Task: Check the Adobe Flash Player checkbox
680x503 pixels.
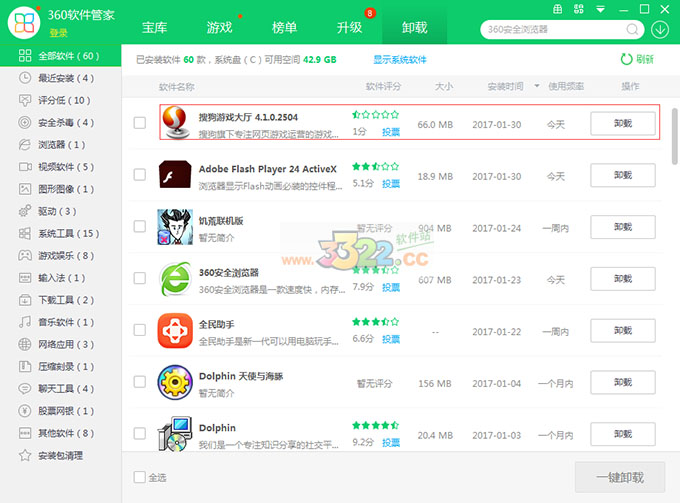Action: coord(140,174)
